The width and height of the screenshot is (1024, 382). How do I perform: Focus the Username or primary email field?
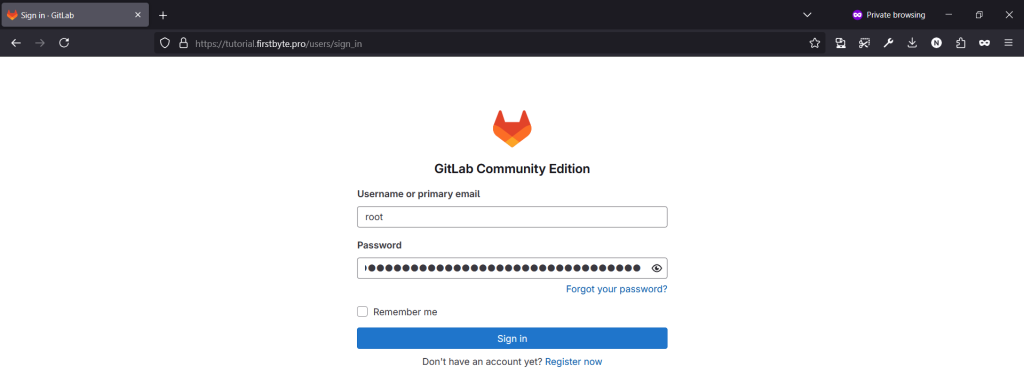click(x=512, y=217)
